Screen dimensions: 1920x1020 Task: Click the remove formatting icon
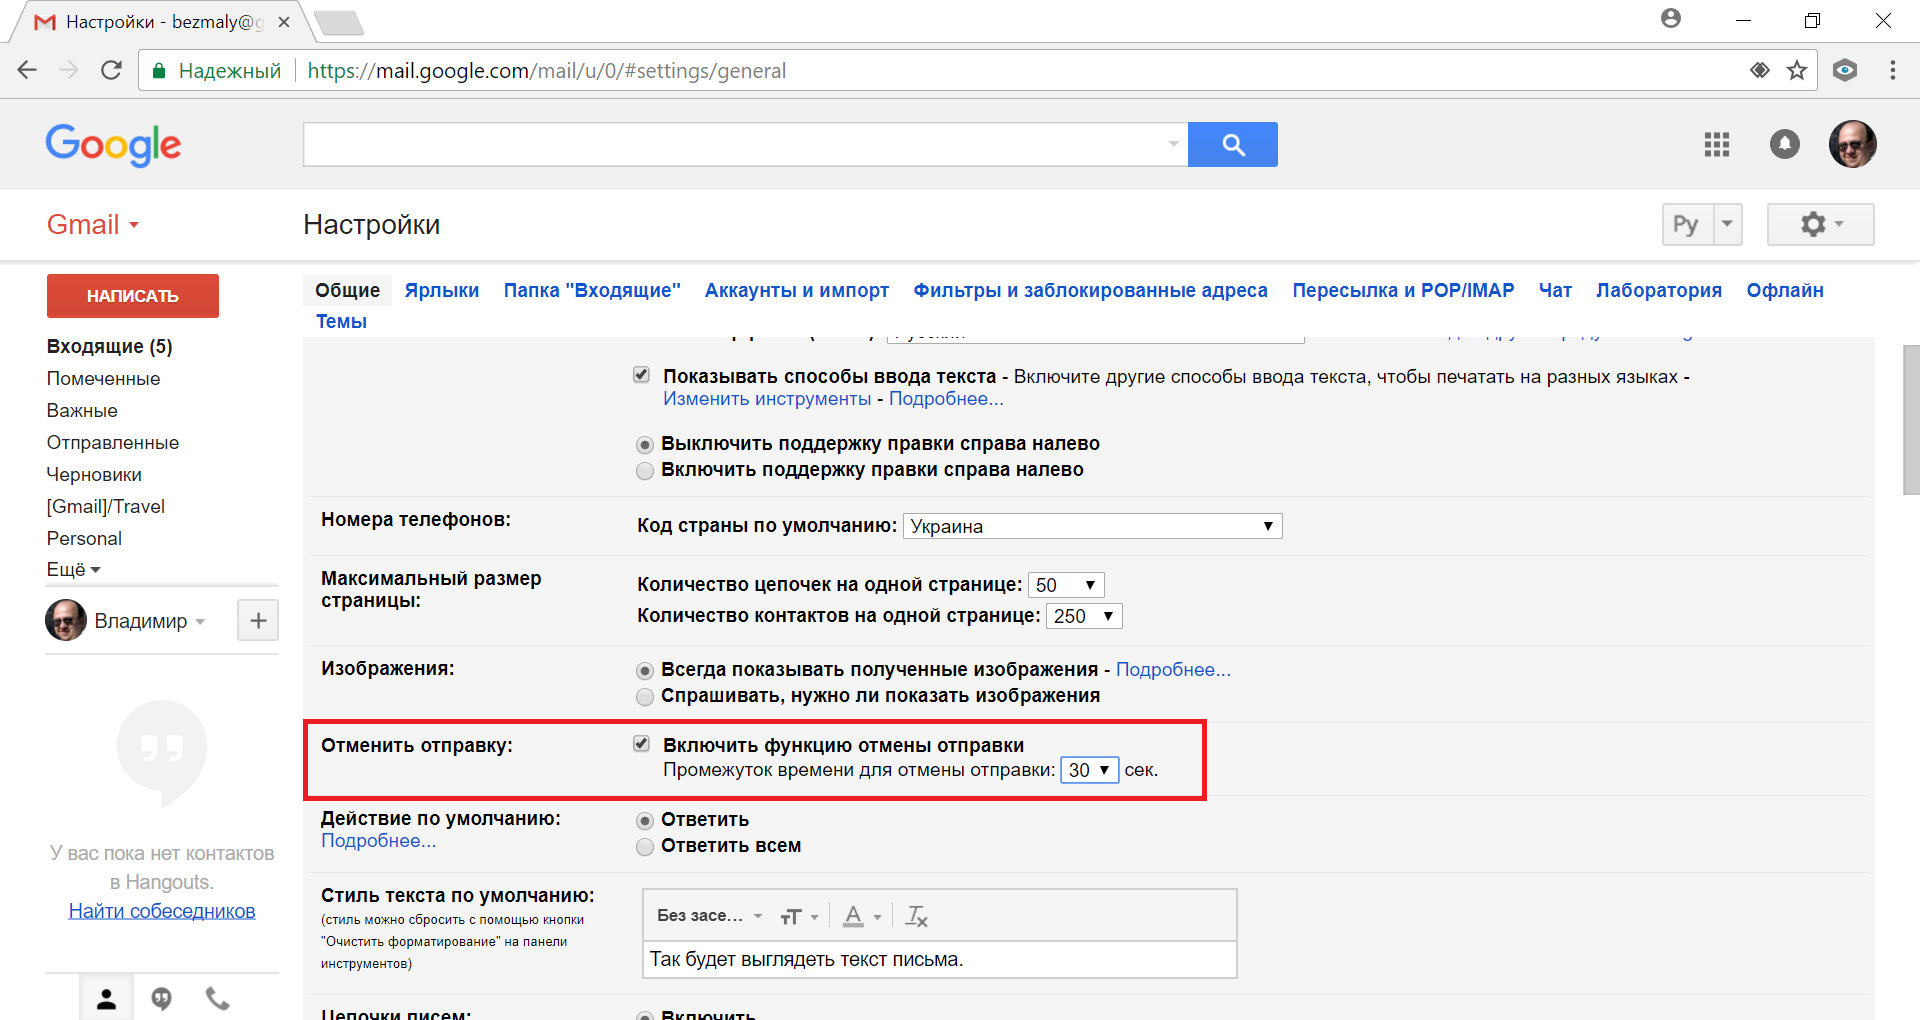pos(916,916)
